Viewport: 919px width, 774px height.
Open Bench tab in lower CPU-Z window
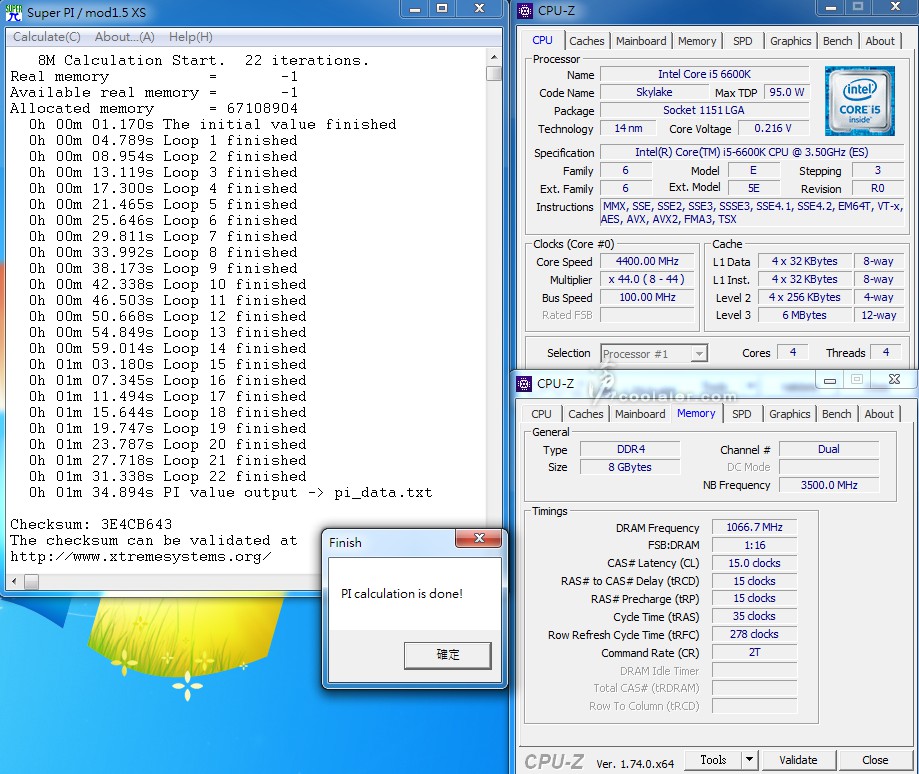[836, 414]
